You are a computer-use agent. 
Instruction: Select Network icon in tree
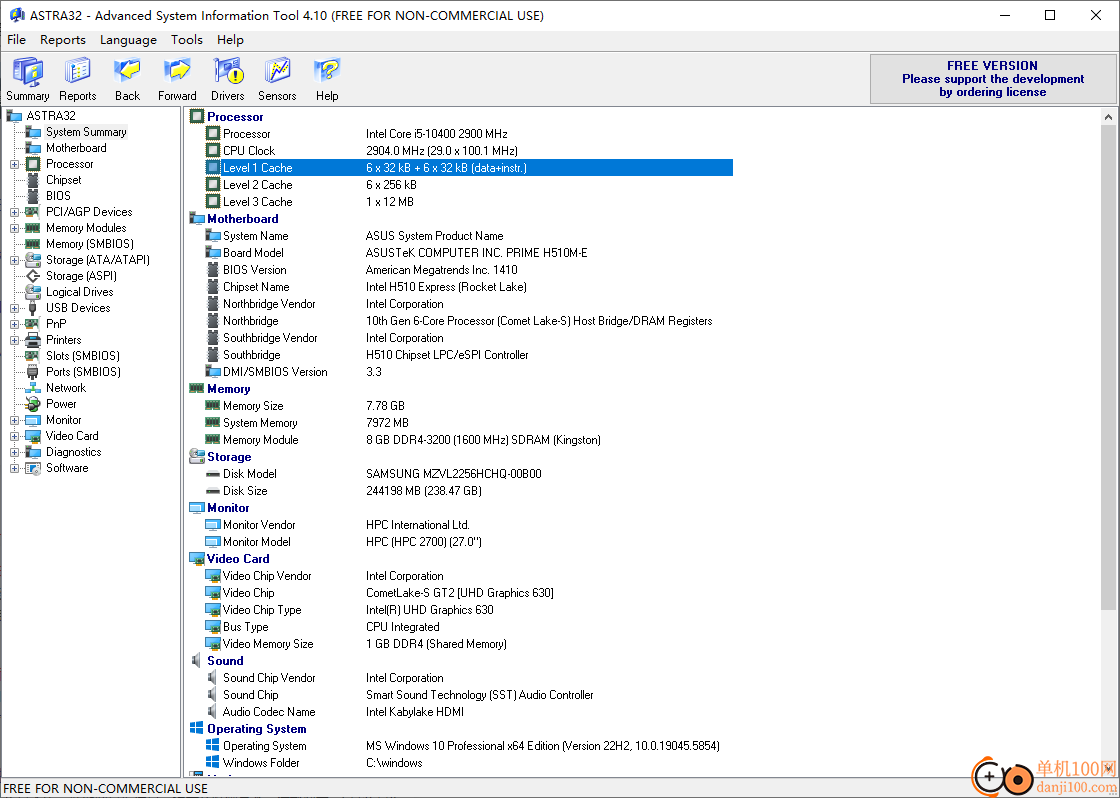33,388
